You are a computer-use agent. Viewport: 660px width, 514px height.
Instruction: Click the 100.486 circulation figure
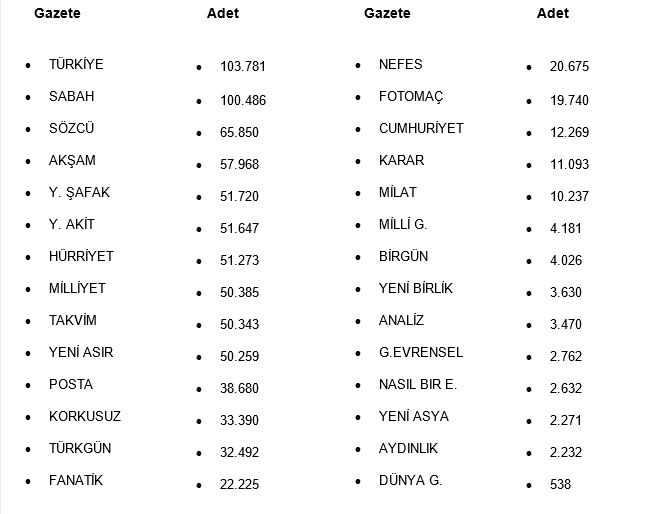tap(243, 100)
